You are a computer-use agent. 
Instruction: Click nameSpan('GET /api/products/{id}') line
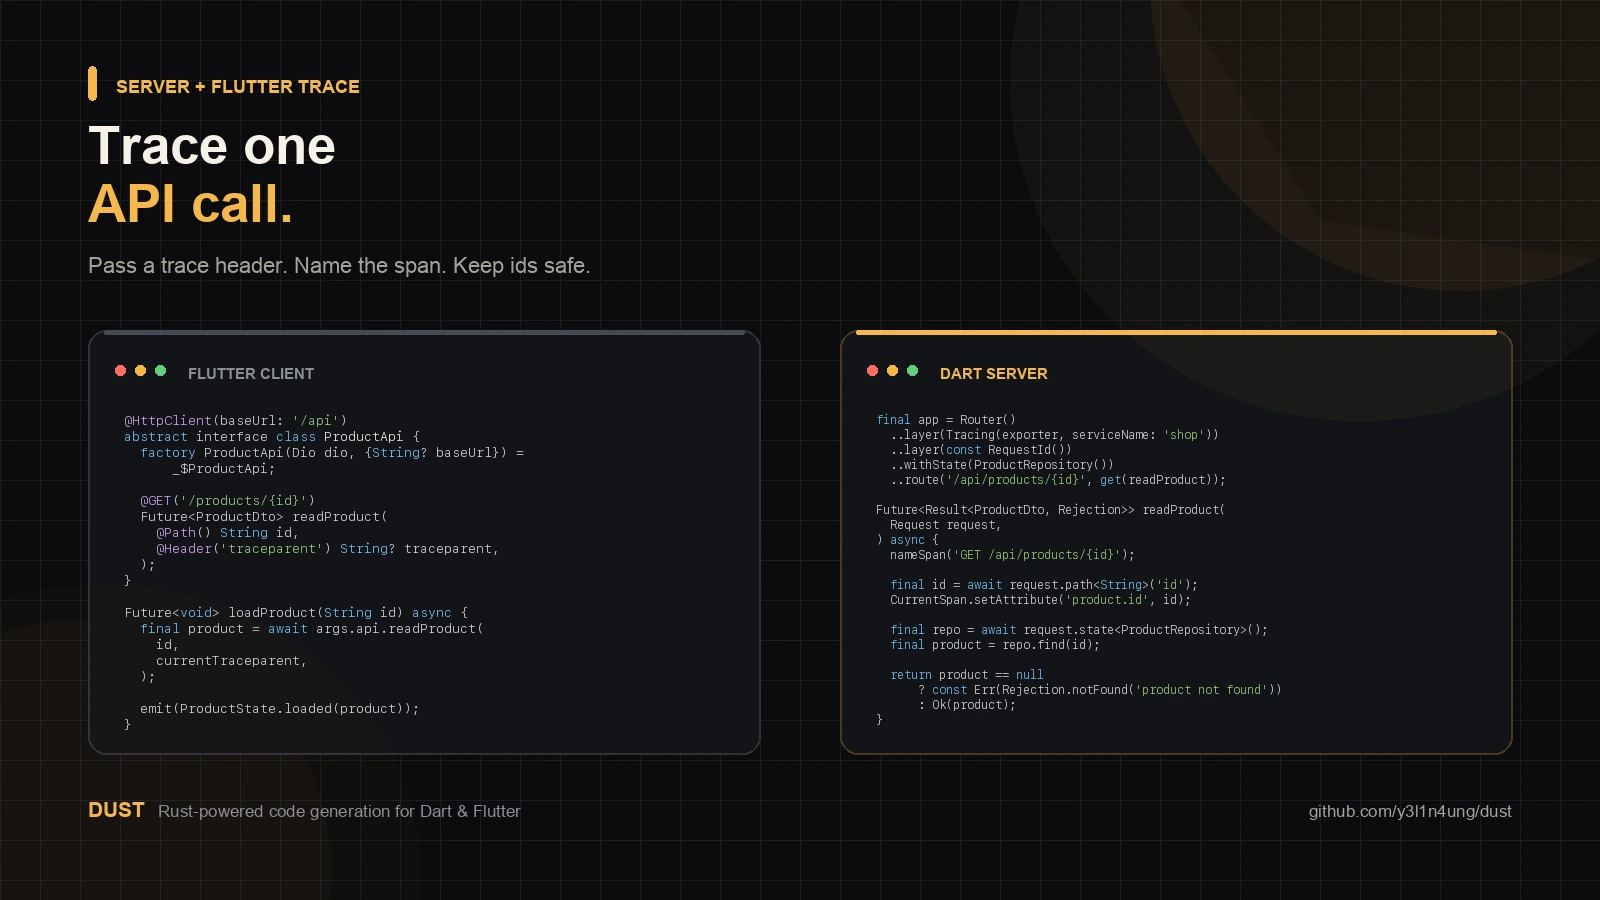tap(1013, 555)
